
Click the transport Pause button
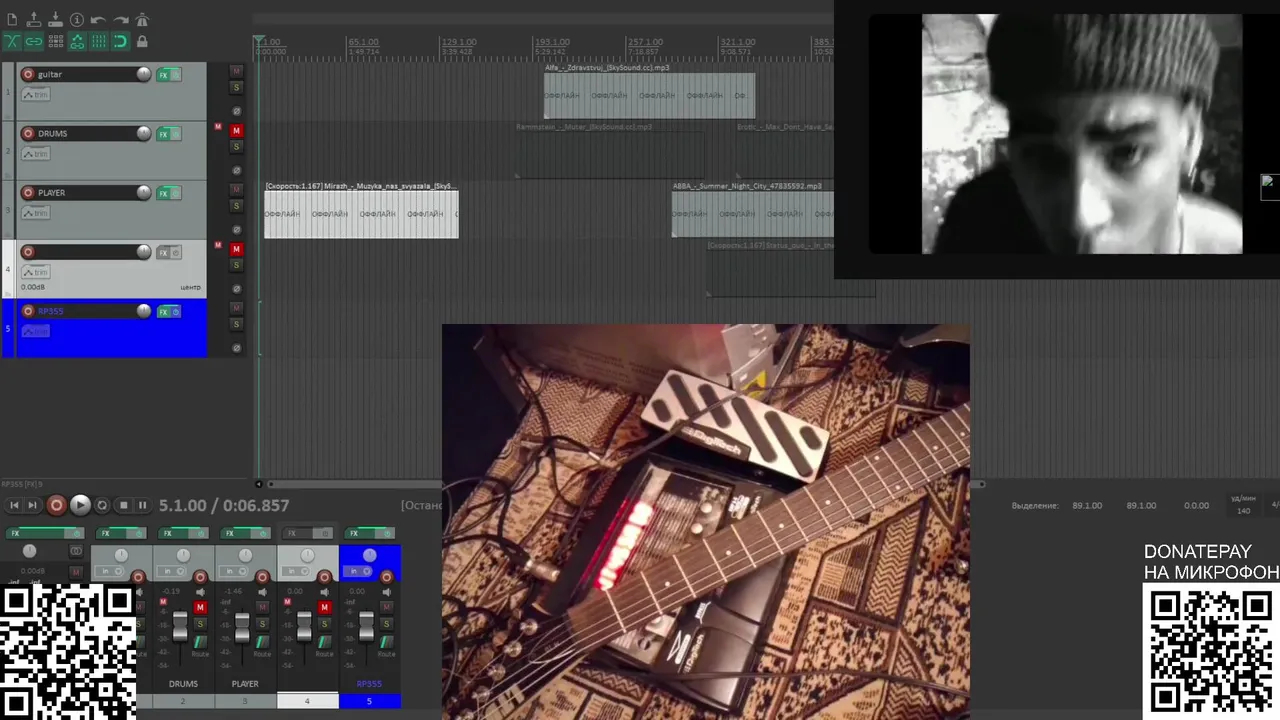point(143,506)
